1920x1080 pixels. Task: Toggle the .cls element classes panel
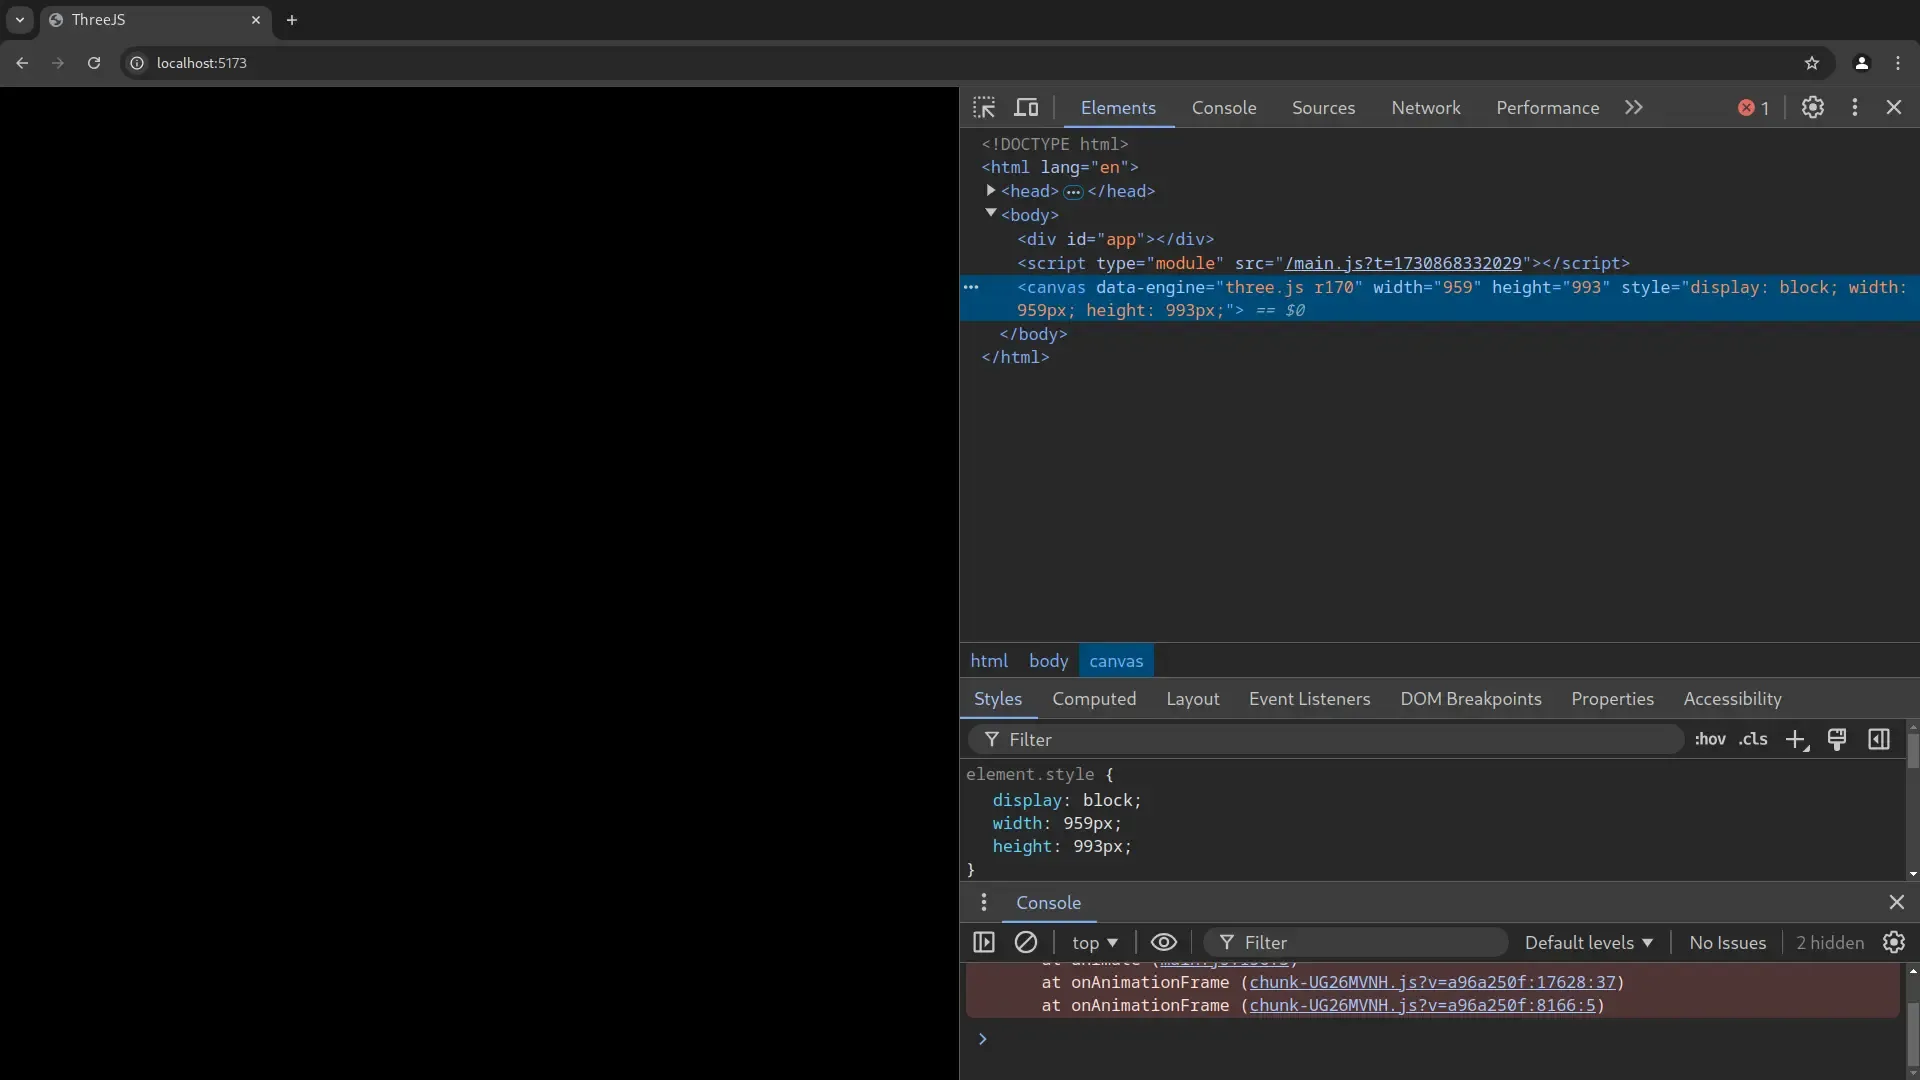click(1753, 740)
